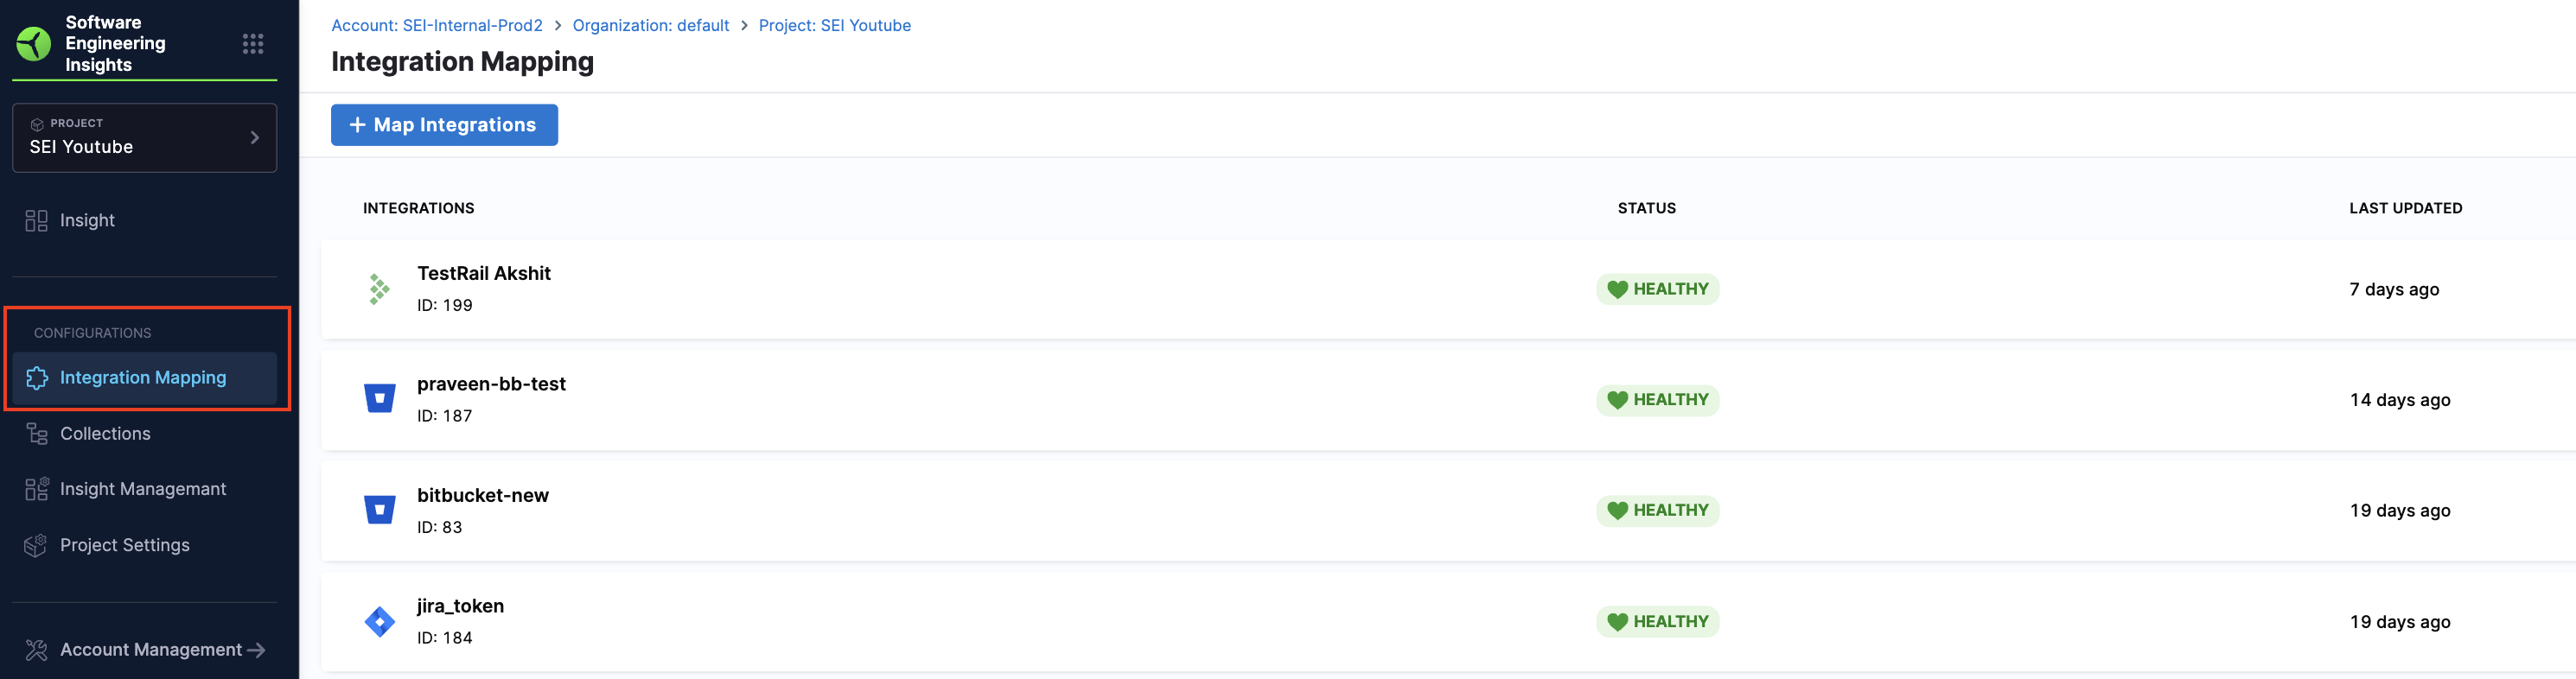Click the Project Settings icon
The image size is (2576, 679).
coord(36,545)
